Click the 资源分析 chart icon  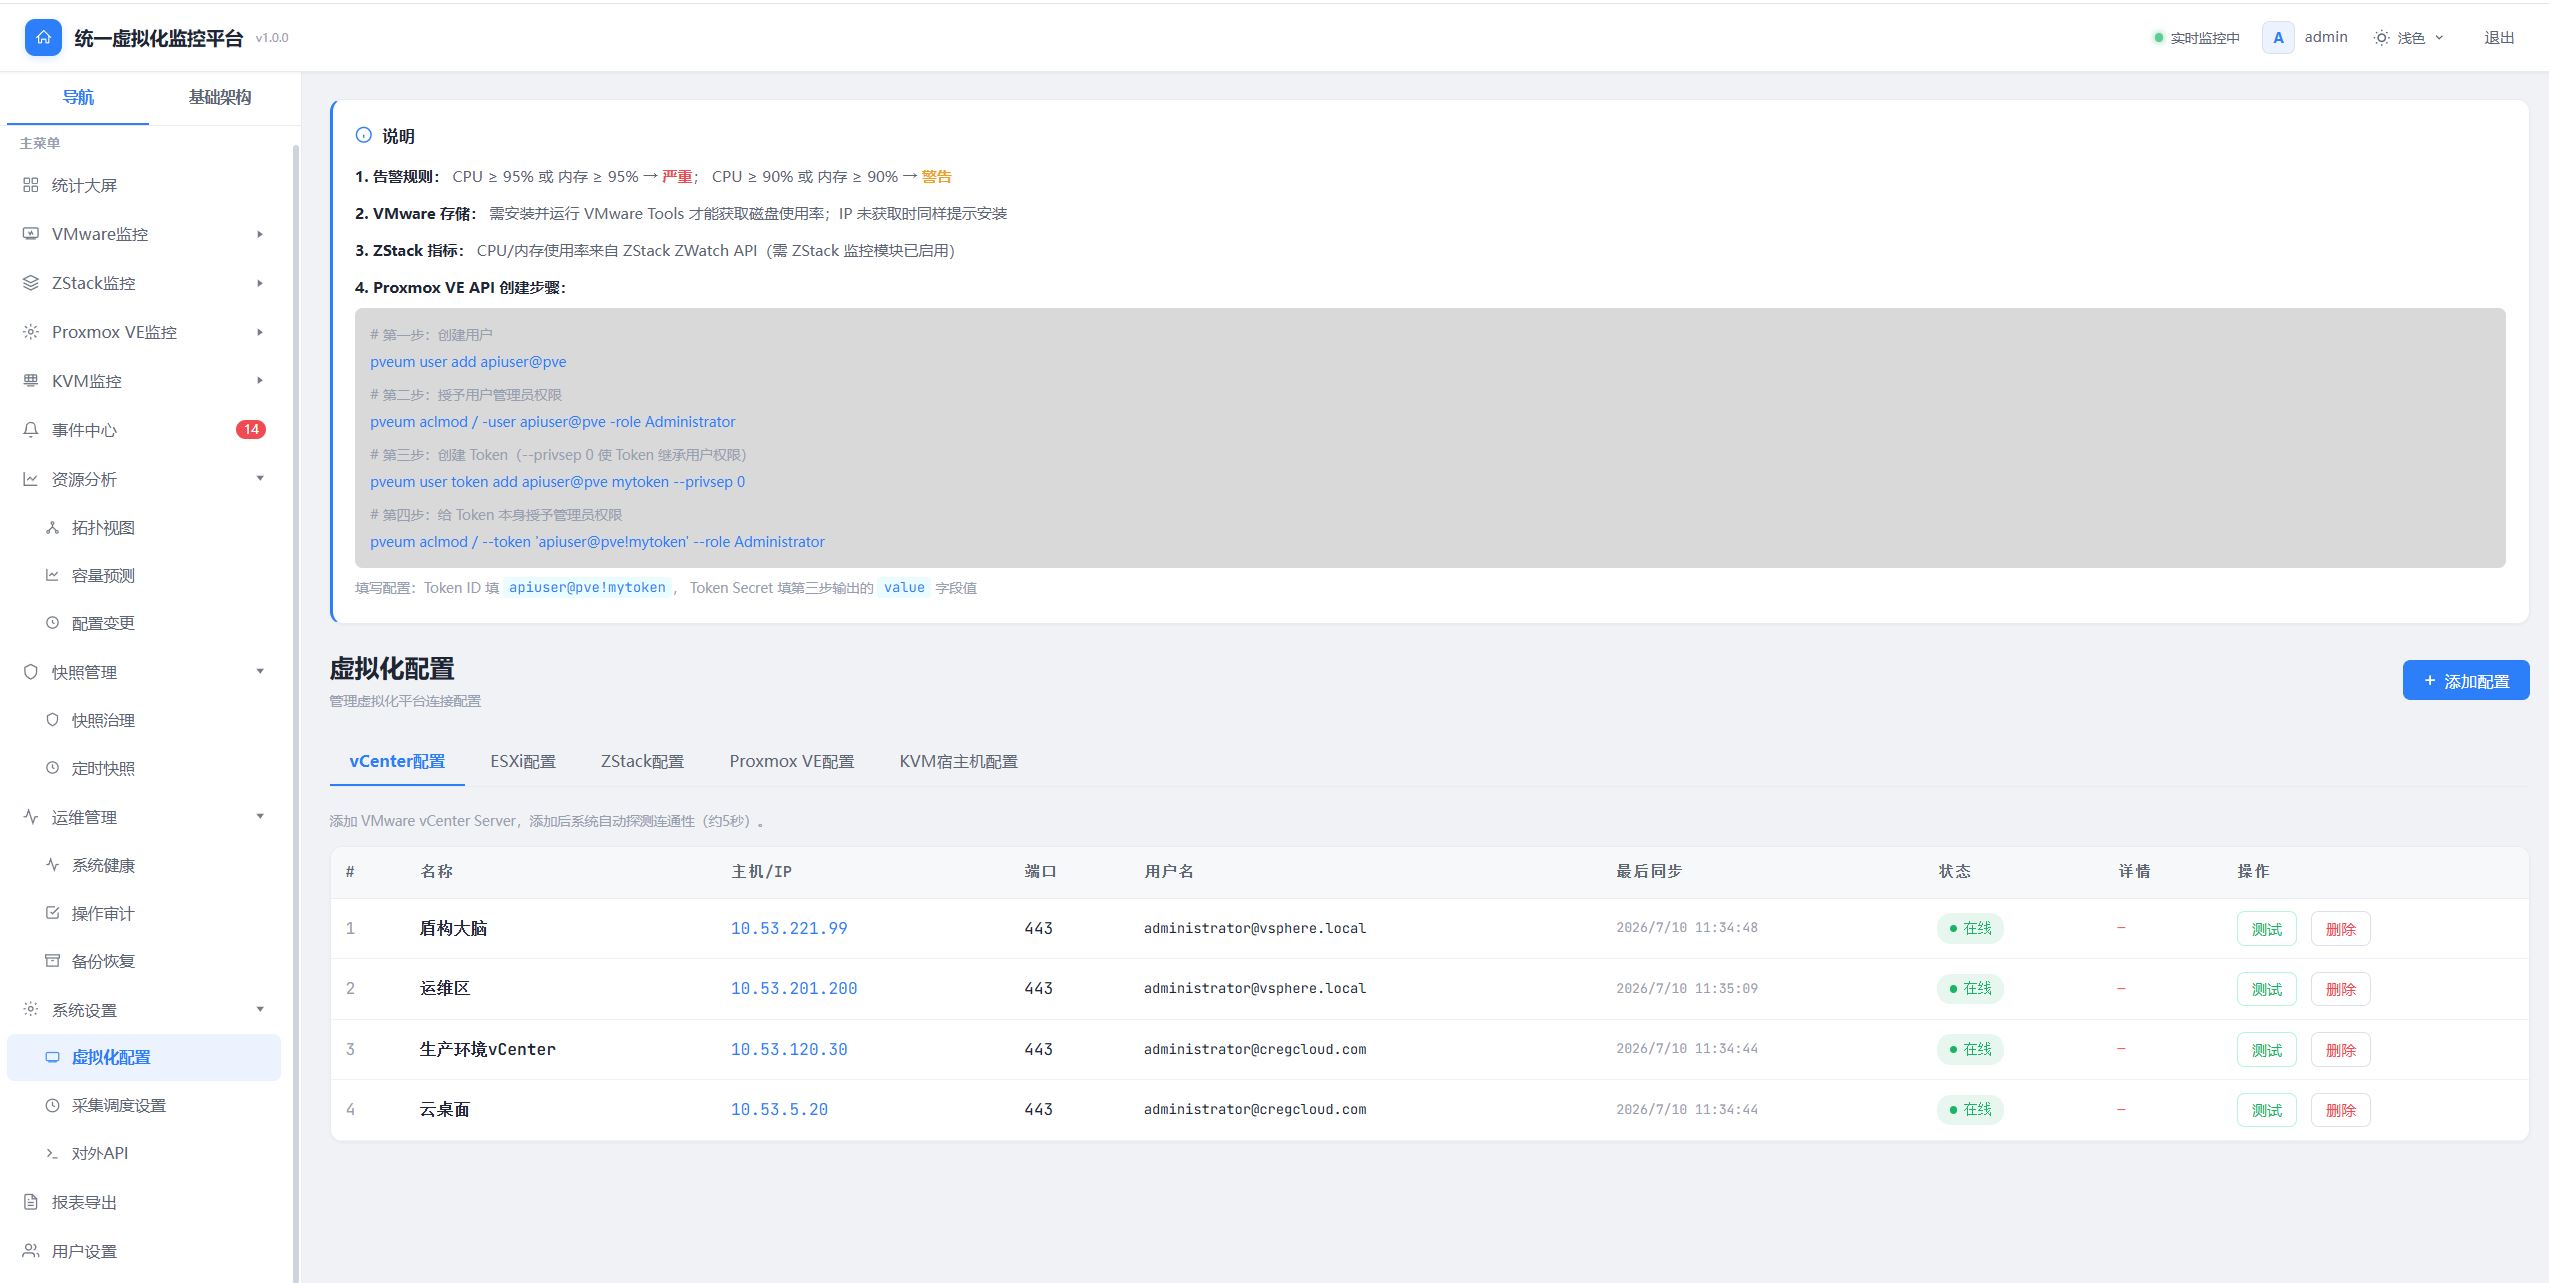31,479
